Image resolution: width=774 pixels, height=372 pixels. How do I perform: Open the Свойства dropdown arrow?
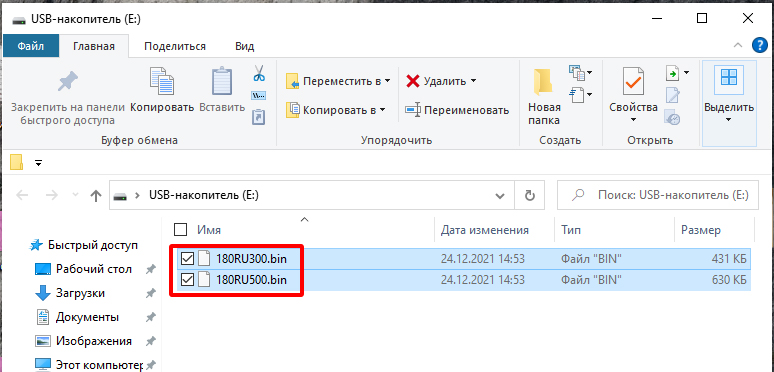[633, 119]
